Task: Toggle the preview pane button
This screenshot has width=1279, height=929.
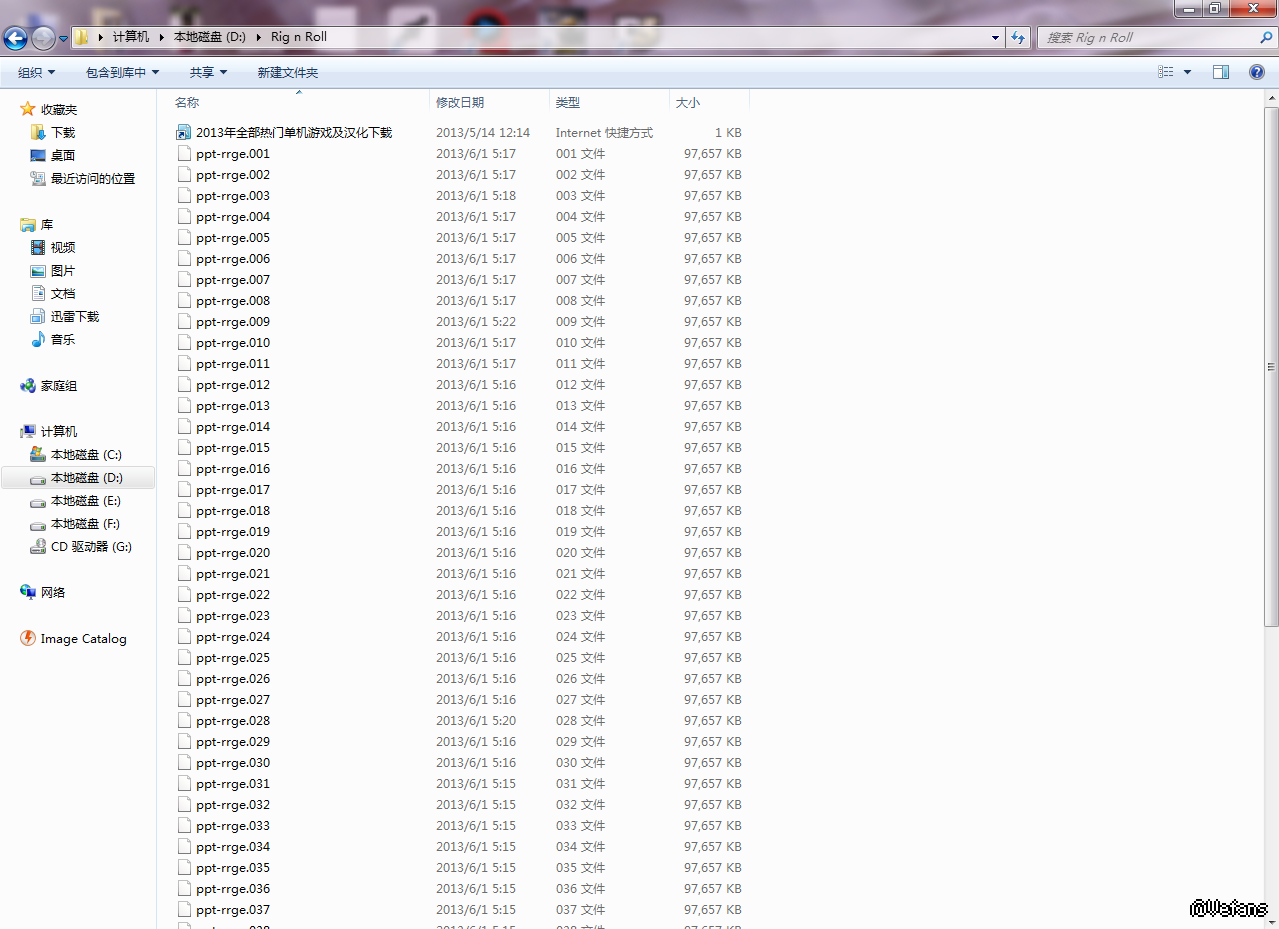Action: tap(1220, 72)
